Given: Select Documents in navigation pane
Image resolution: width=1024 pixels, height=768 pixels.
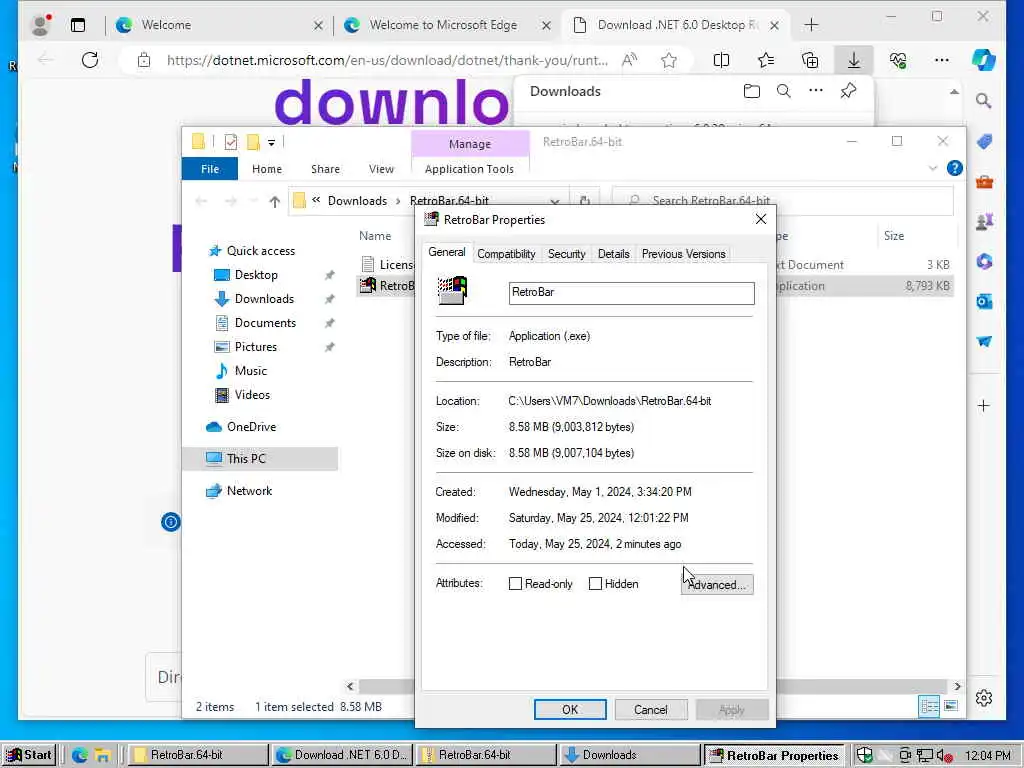Looking at the screenshot, I should pyautogui.click(x=265, y=323).
